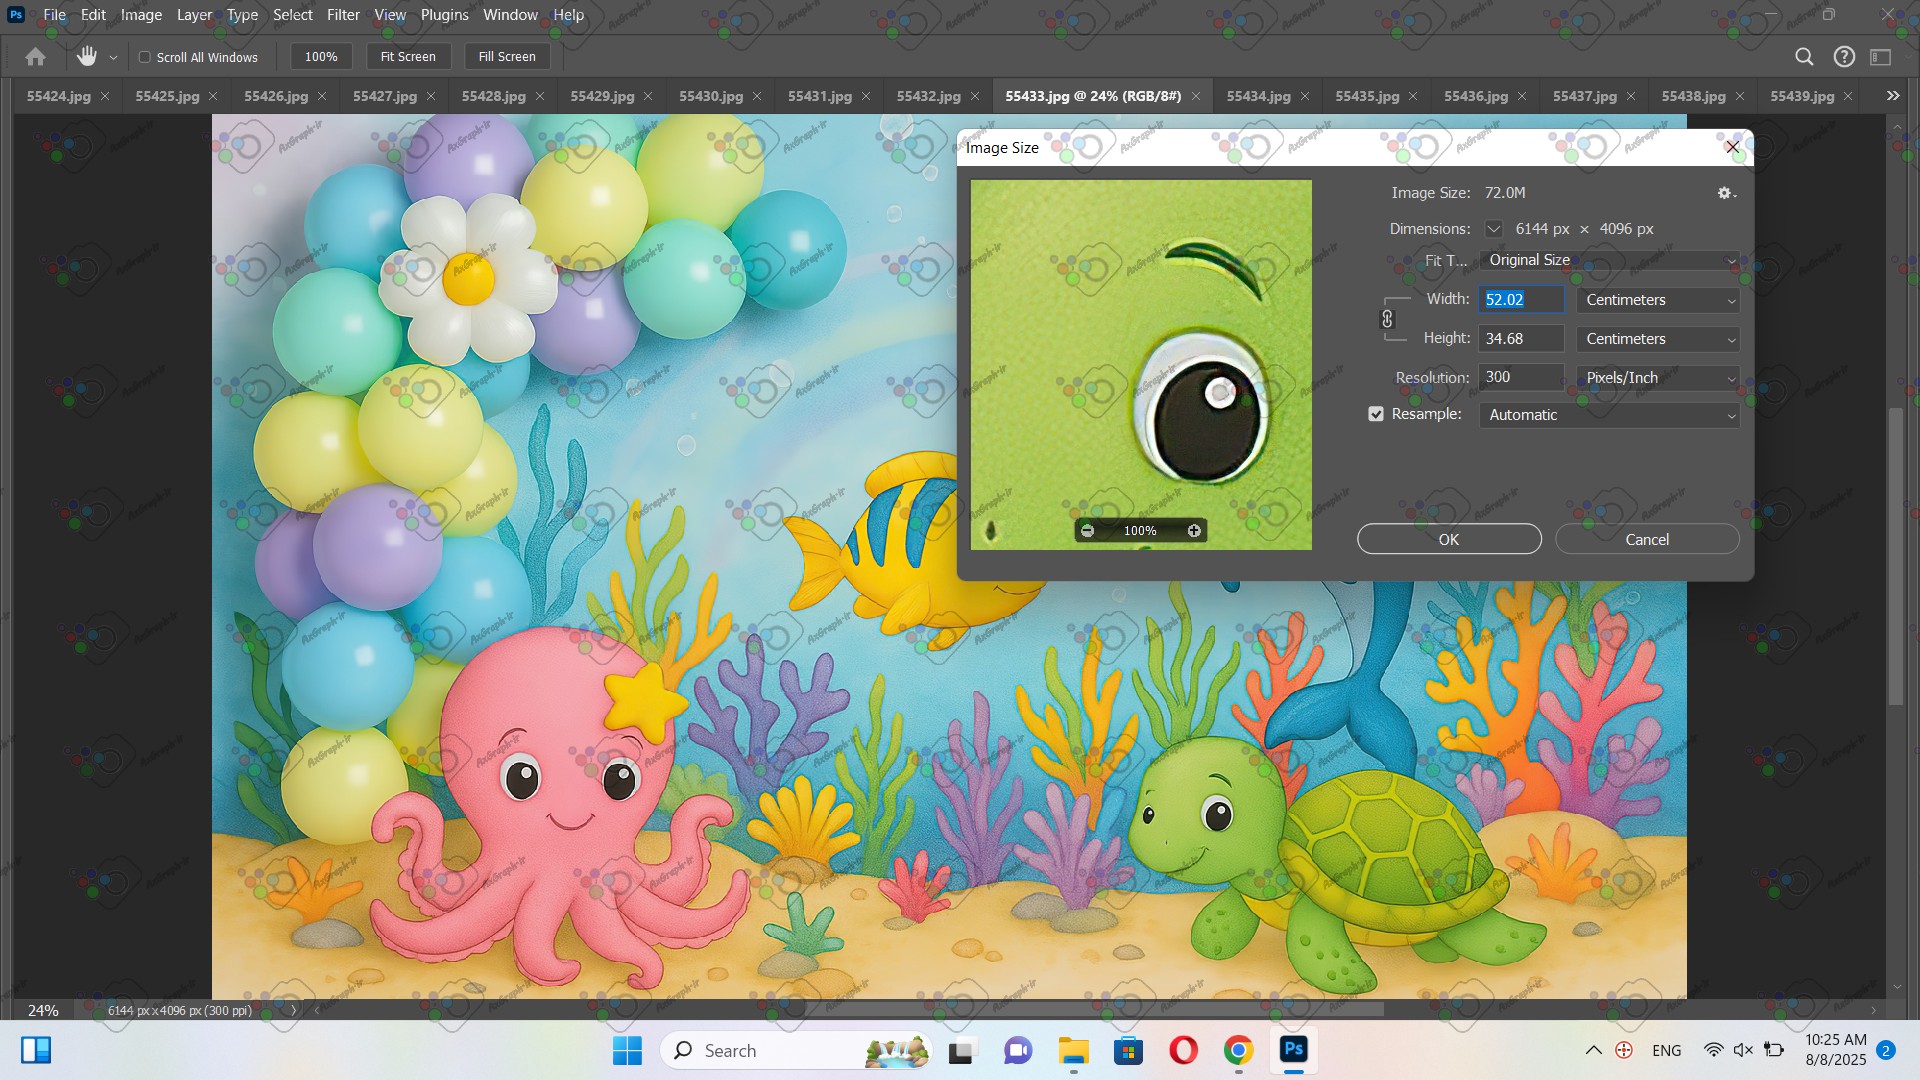Open the Filter menu
The width and height of the screenshot is (1920, 1080).
(343, 15)
